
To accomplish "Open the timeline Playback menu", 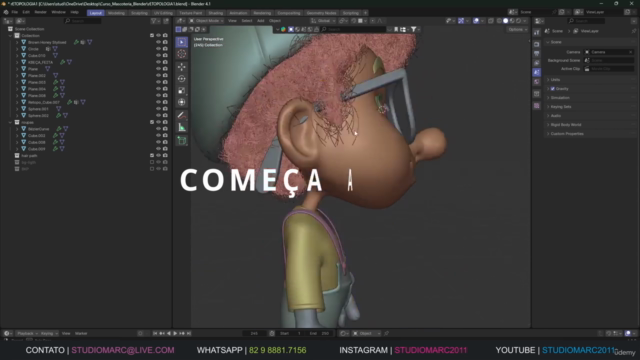I will 27,333.
